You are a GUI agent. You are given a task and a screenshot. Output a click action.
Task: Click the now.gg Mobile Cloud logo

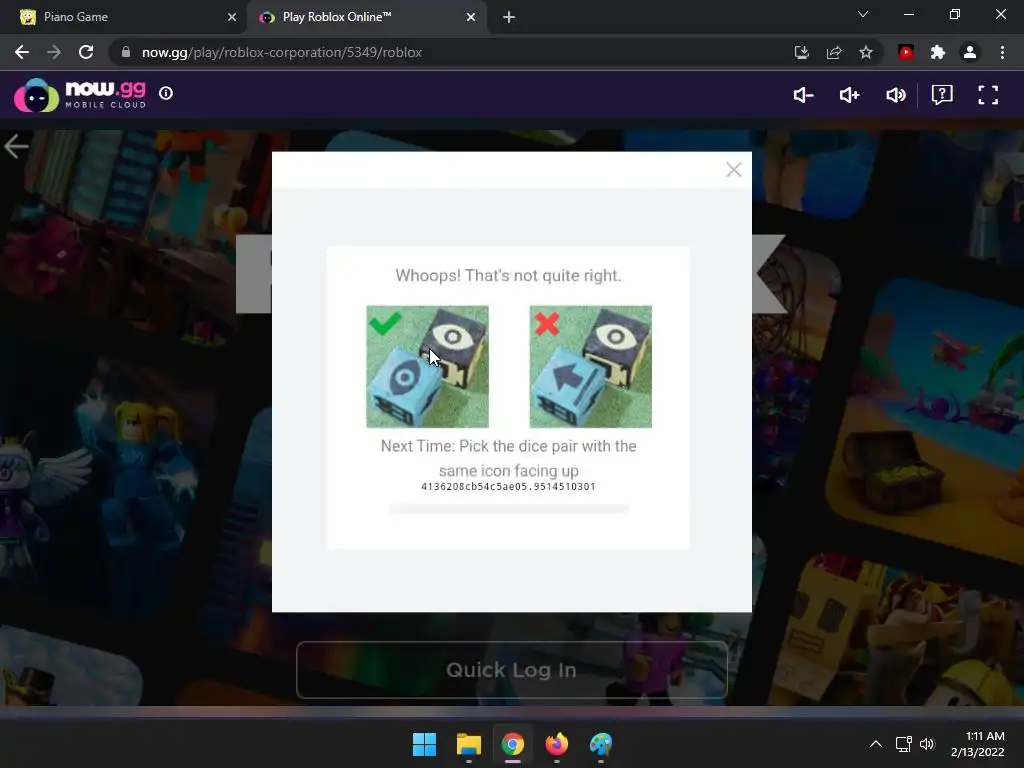point(80,95)
